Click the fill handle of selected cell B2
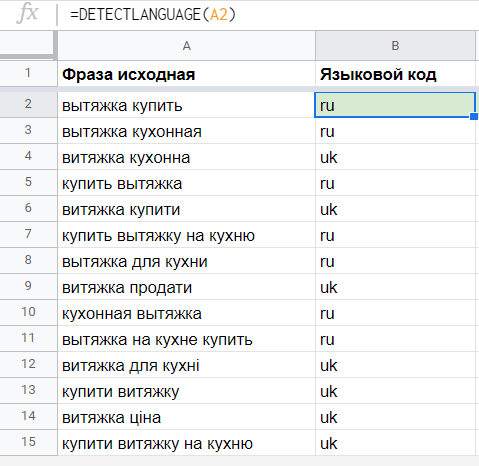 coord(474,116)
